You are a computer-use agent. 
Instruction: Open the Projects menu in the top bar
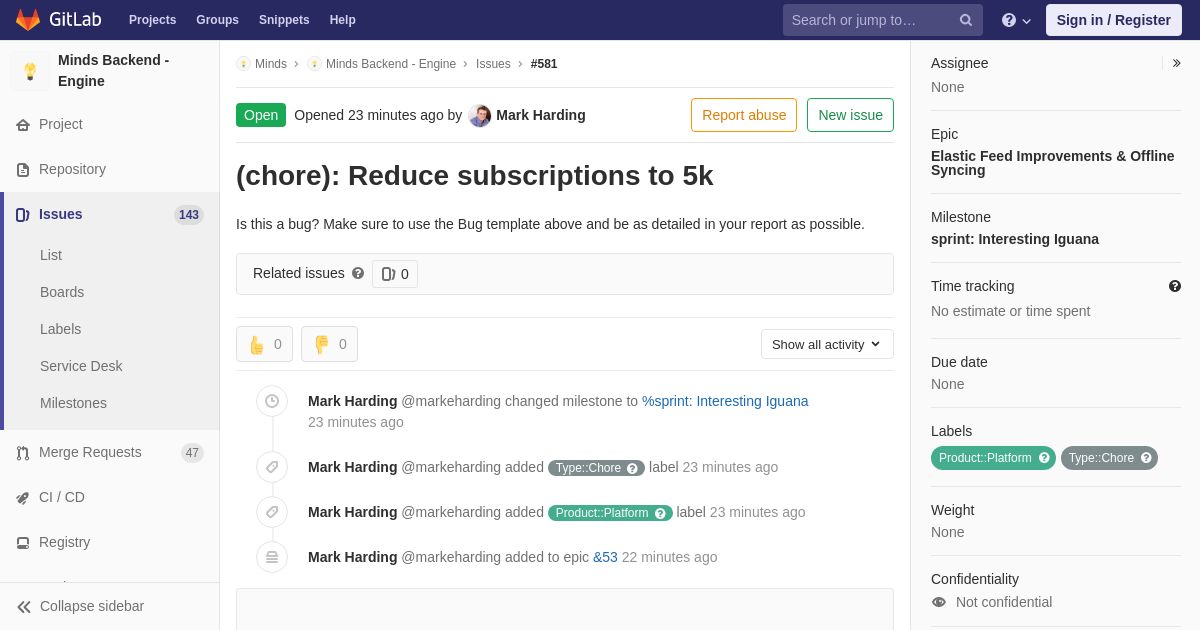click(x=152, y=20)
